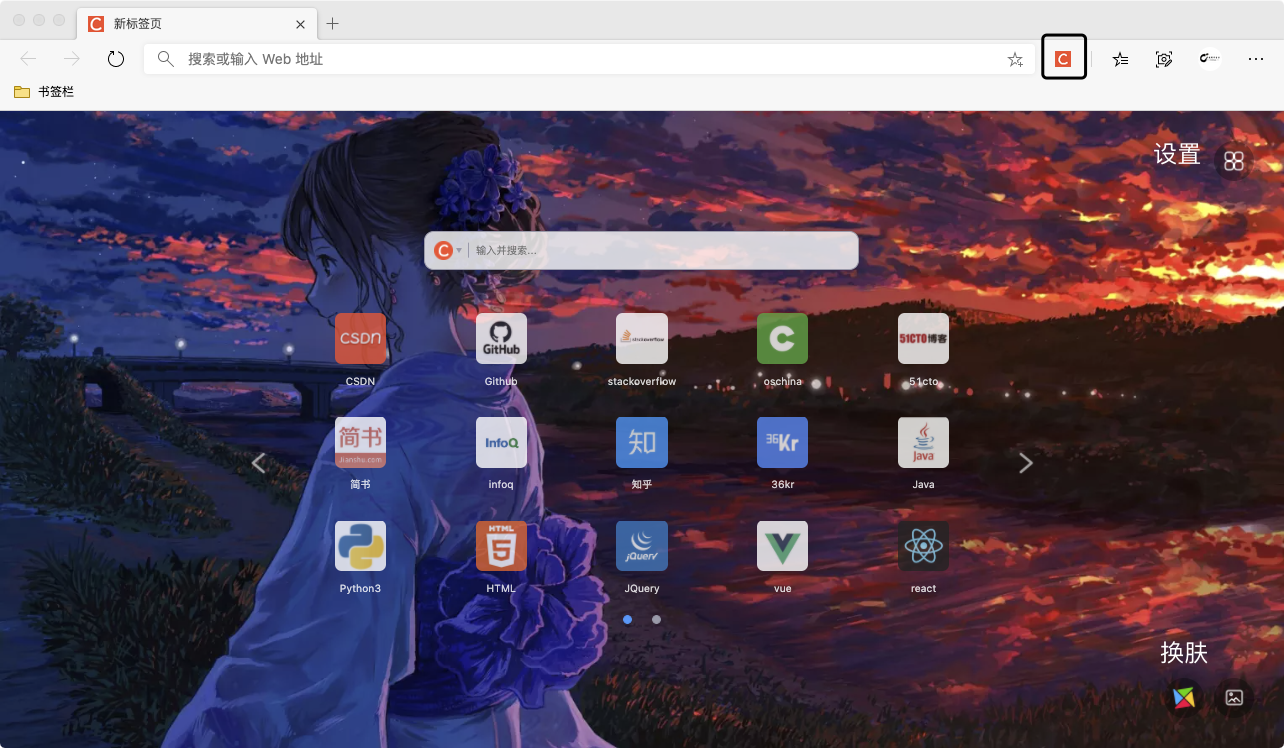Open the Java shortcut icon
1284x748 pixels.
[x=923, y=442]
